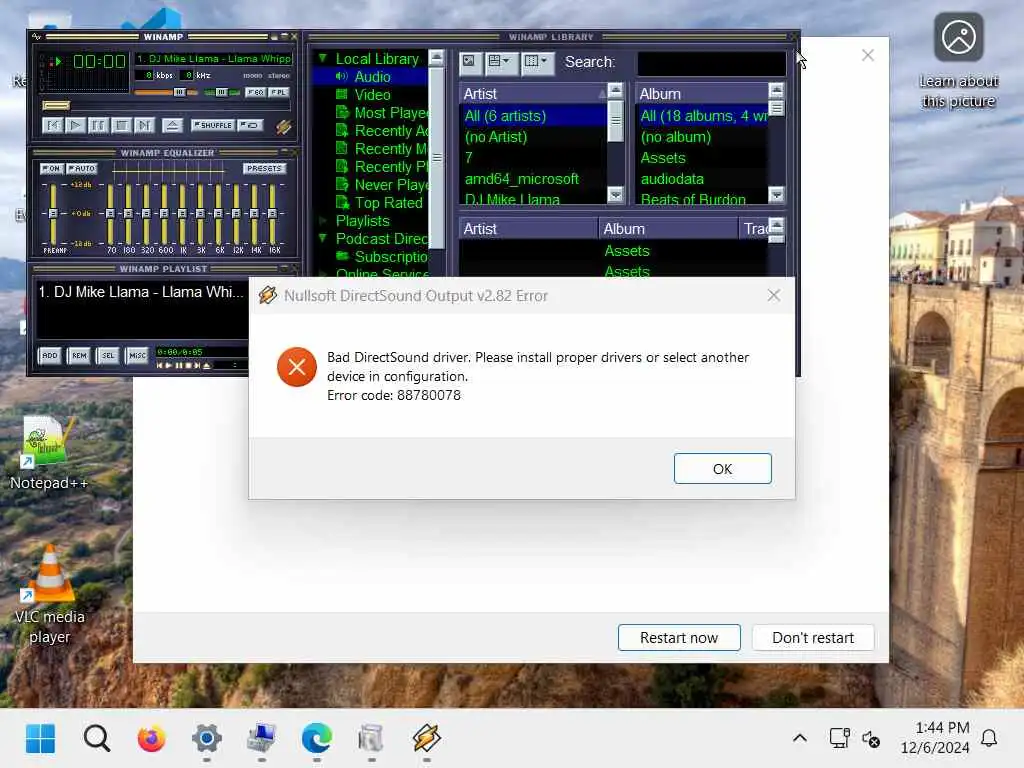Select Video in the library tree
1024x768 pixels.
pyautogui.click(x=372, y=95)
